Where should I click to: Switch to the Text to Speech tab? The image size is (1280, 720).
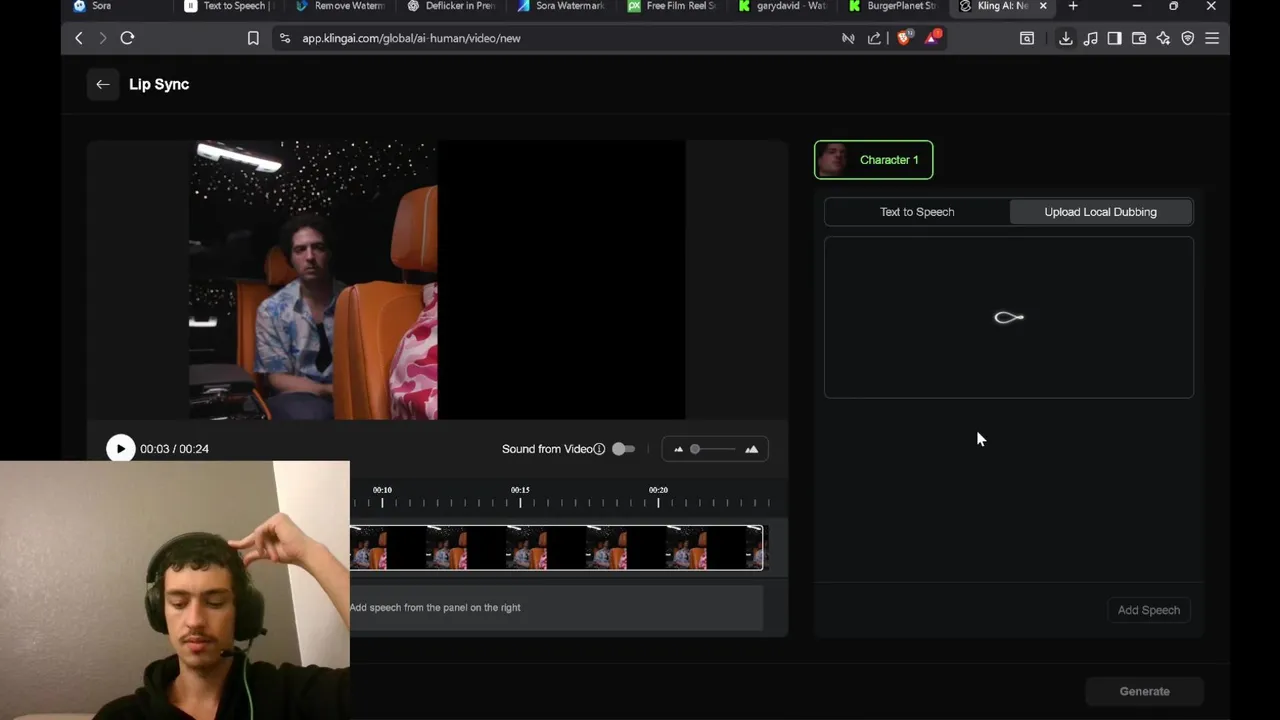[917, 212]
